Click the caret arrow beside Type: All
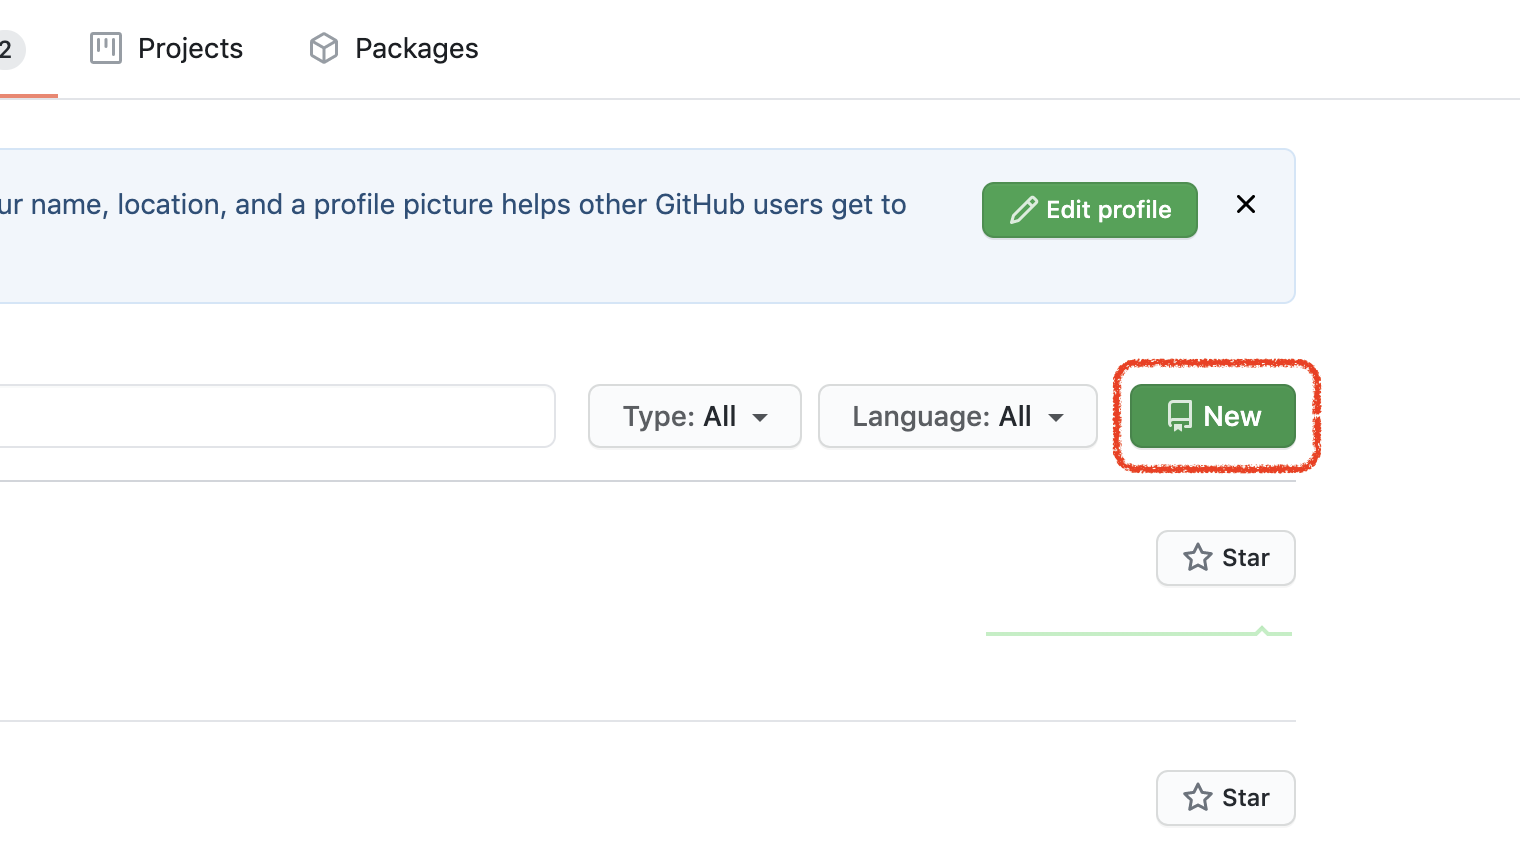The image size is (1520, 852). pos(760,417)
